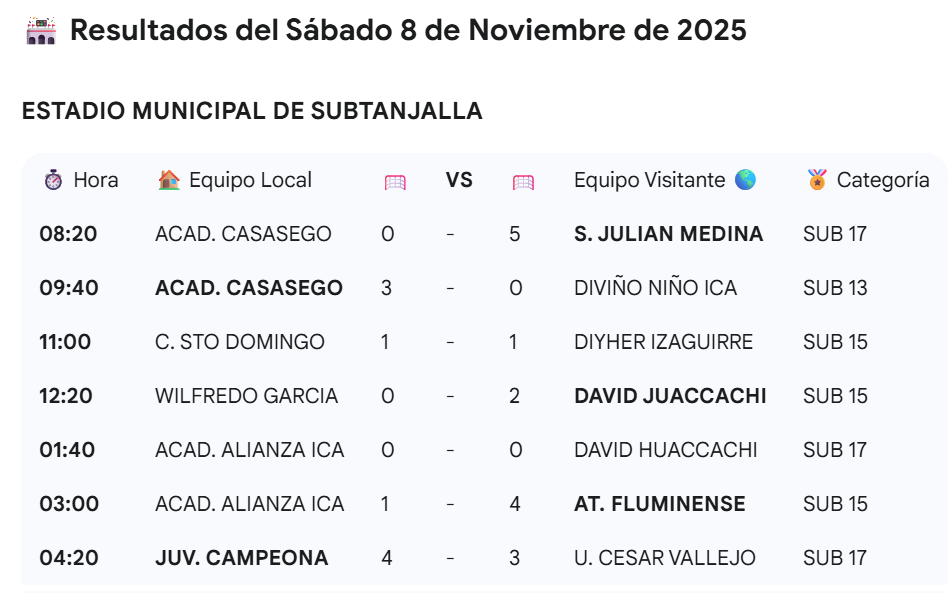Viewport: 952px width, 593px height.
Task: Click the stopwatch icon next to Hora
Action: tap(53, 180)
